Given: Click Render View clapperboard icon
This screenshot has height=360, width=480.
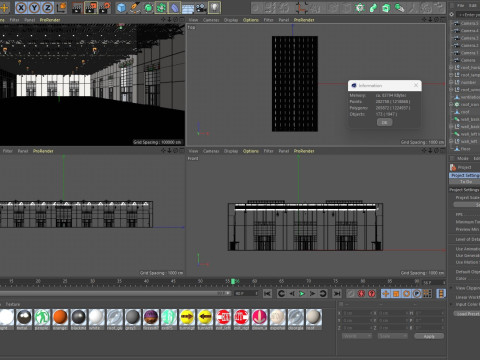Looking at the screenshot, I should tap(77, 7).
